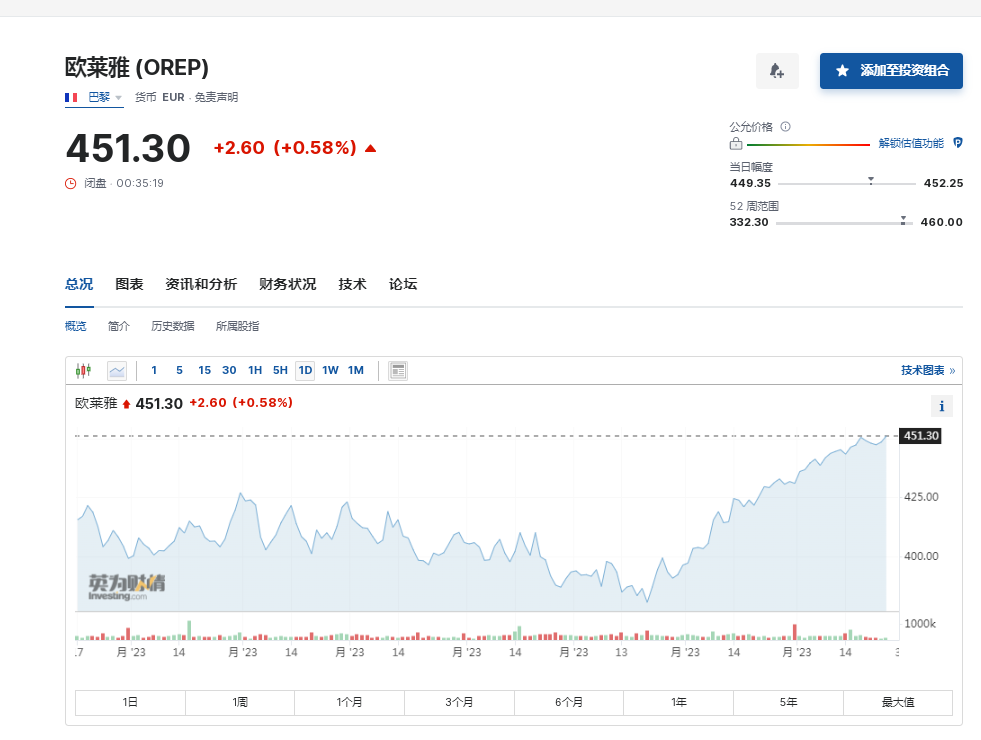
Task: Show 1日 chart range
Action: (130, 702)
